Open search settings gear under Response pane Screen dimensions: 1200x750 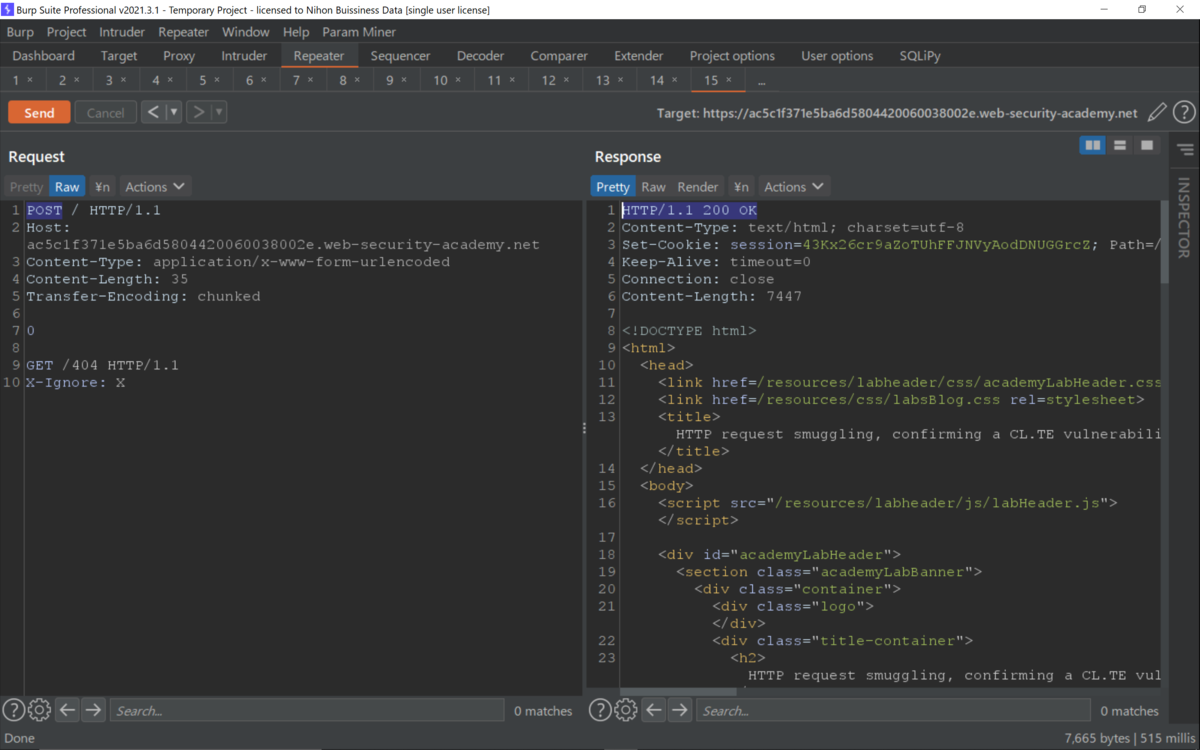(x=625, y=710)
